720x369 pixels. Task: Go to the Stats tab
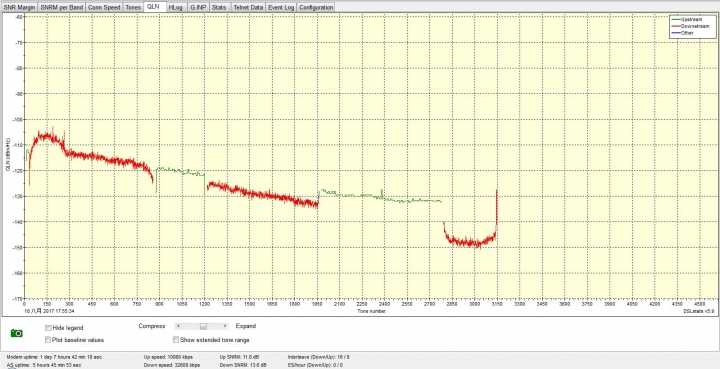point(219,7)
